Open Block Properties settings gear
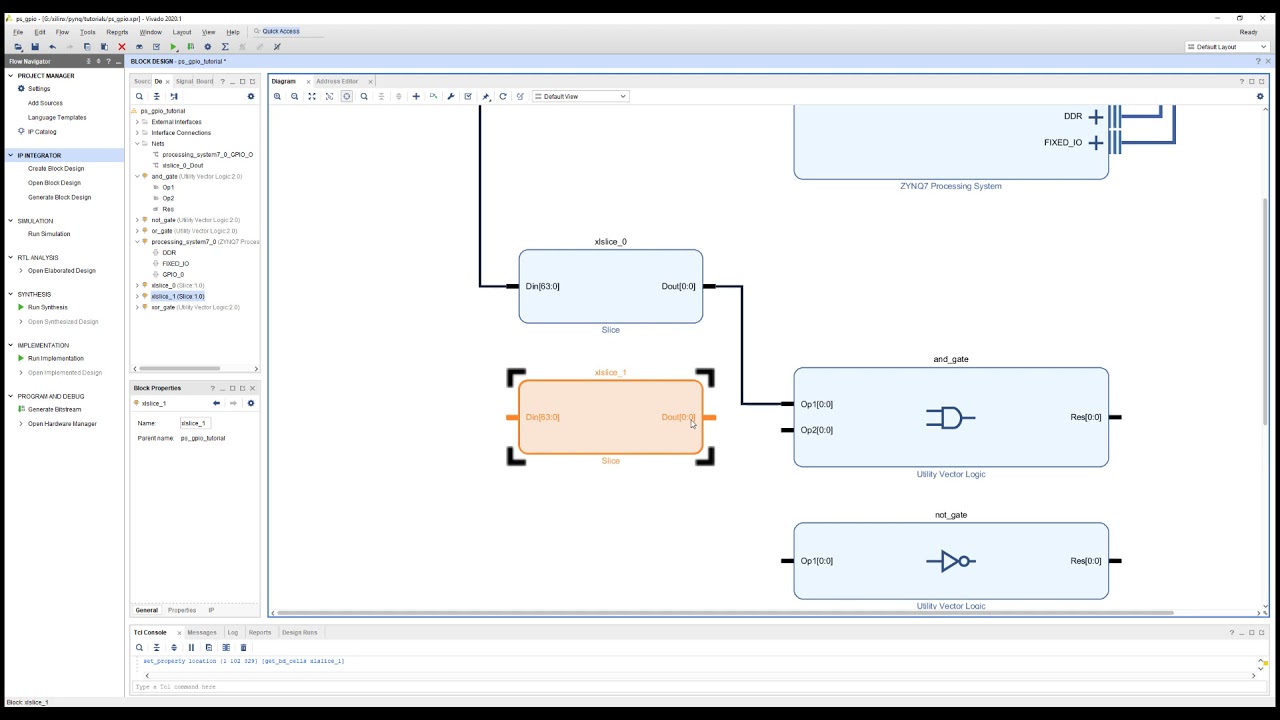Viewport: 1280px width, 720px height. tap(251, 403)
